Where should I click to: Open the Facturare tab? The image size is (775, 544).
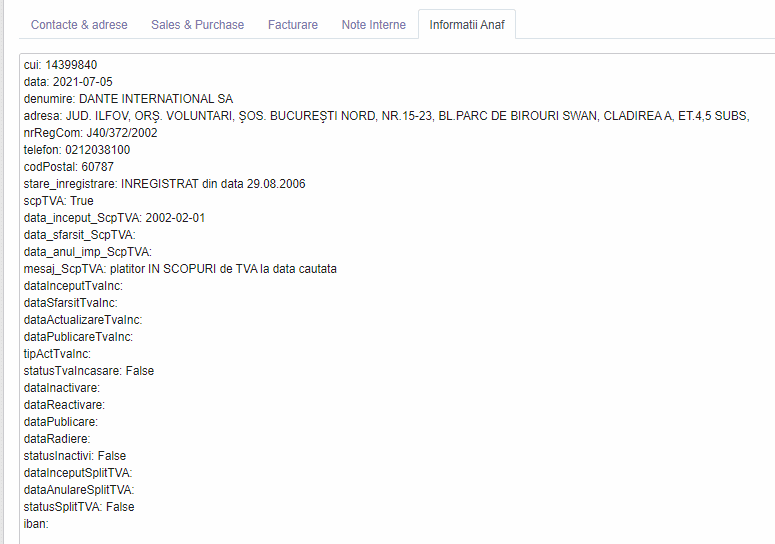(293, 25)
